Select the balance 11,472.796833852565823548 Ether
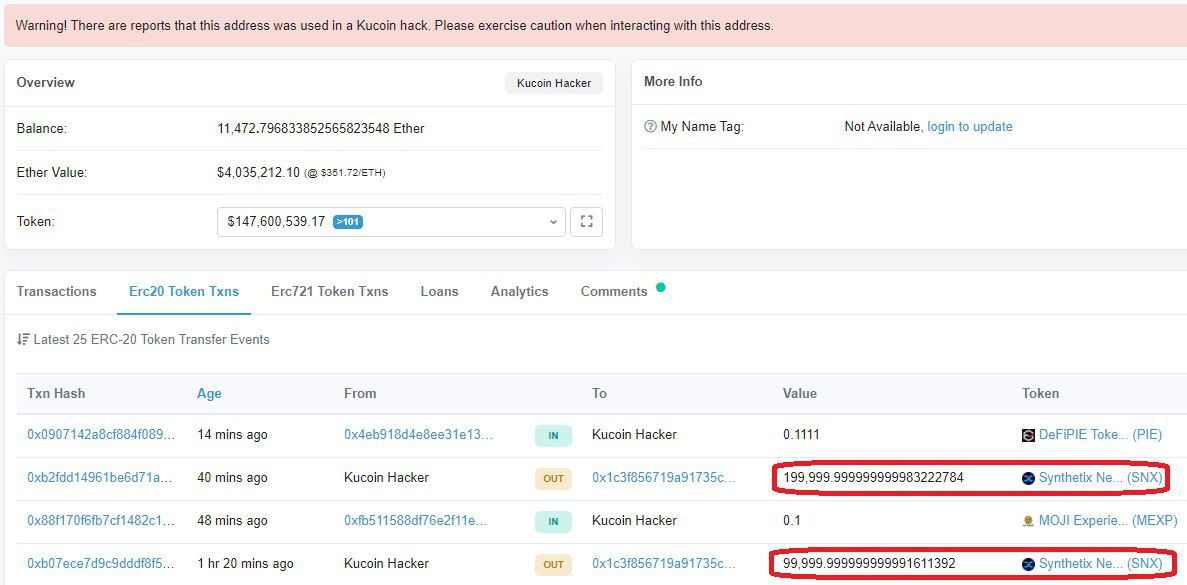This screenshot has height=585, width=1187. pyautogui.click(x=321, y=129)
